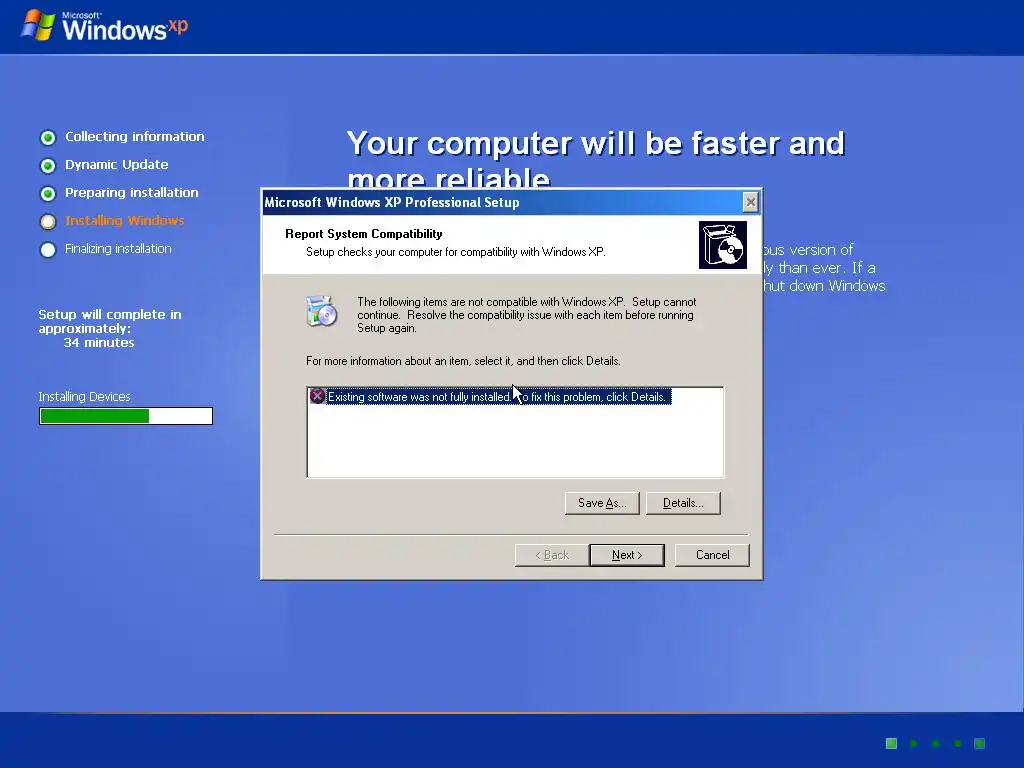
Task: Click the 'Collecting information' step label
Action: coord(135,136)
